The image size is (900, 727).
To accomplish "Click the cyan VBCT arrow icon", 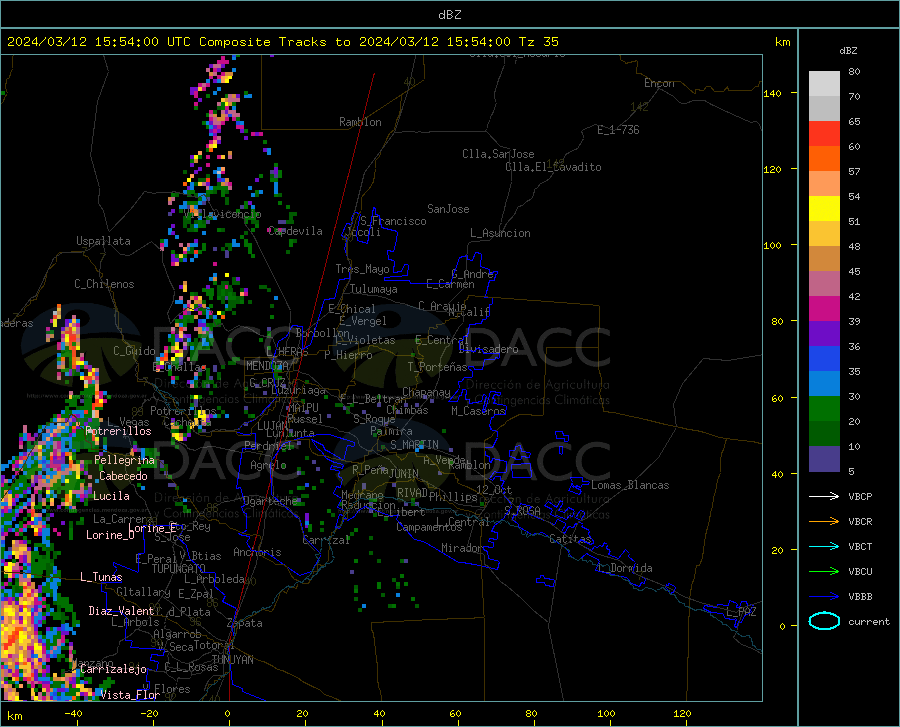I will coord(824,546).
